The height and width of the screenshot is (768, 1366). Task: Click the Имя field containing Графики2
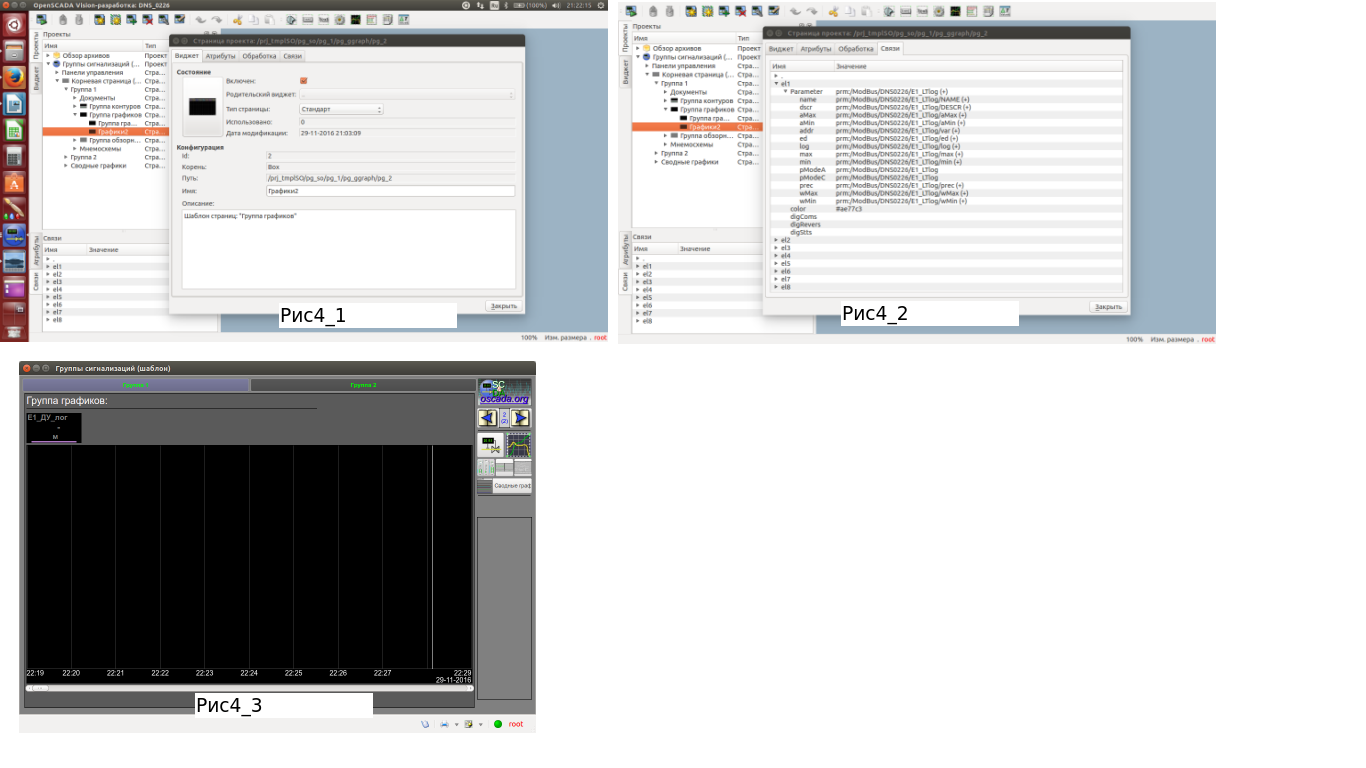pos(390,190)
